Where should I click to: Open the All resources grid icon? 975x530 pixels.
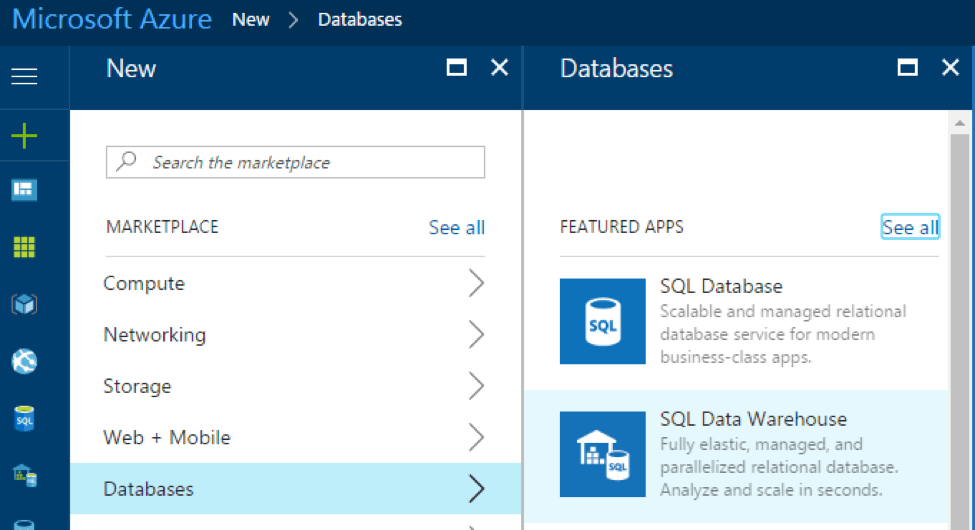[24, 247]
